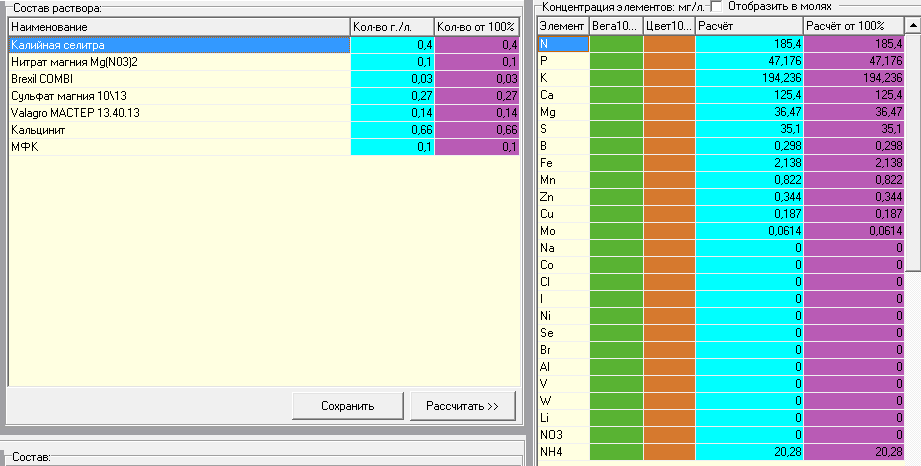Screen dimensions: 921x466
Task: Click the 'Сохранить' button
Action: click(348, 405)
